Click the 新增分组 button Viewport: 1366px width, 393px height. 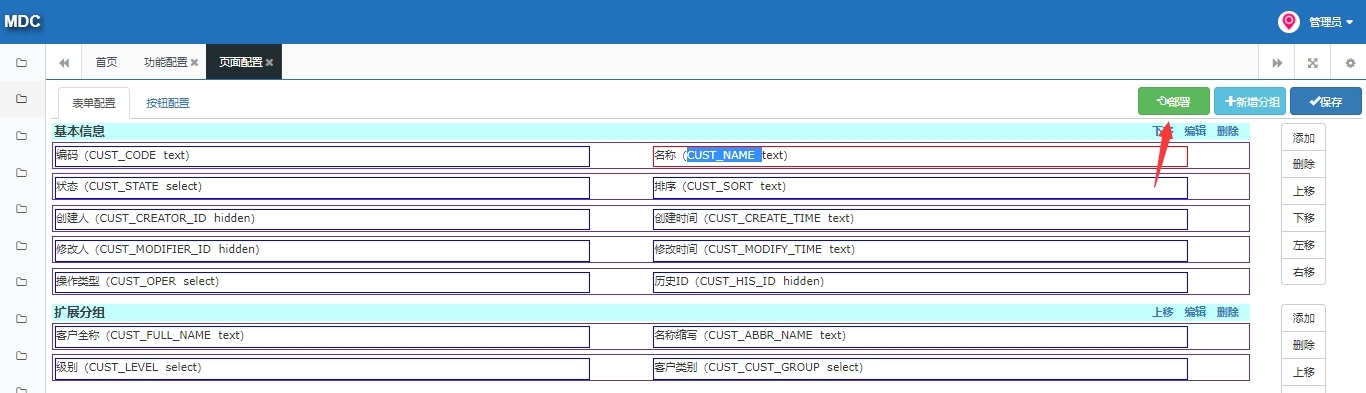click(1250, 101)
